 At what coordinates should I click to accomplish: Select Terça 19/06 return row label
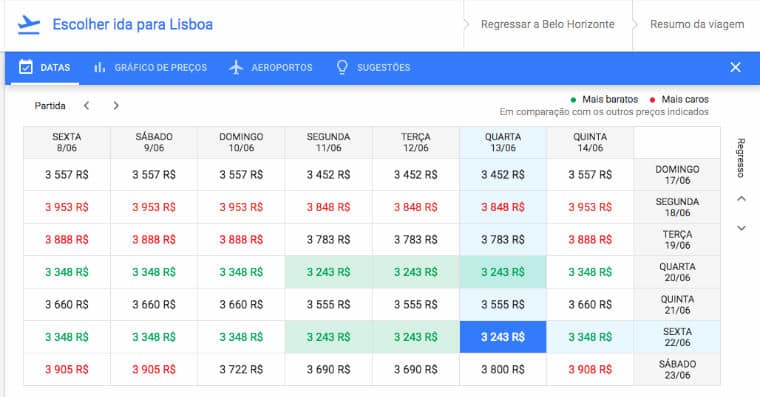(677, 239)
